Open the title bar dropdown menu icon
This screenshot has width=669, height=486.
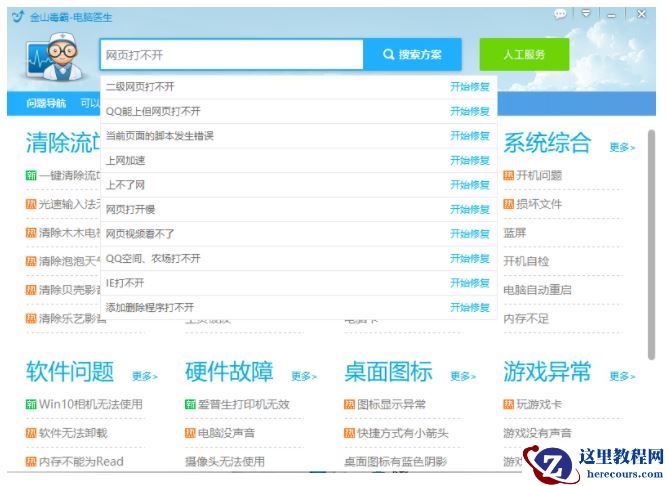[x=586, y=14]
